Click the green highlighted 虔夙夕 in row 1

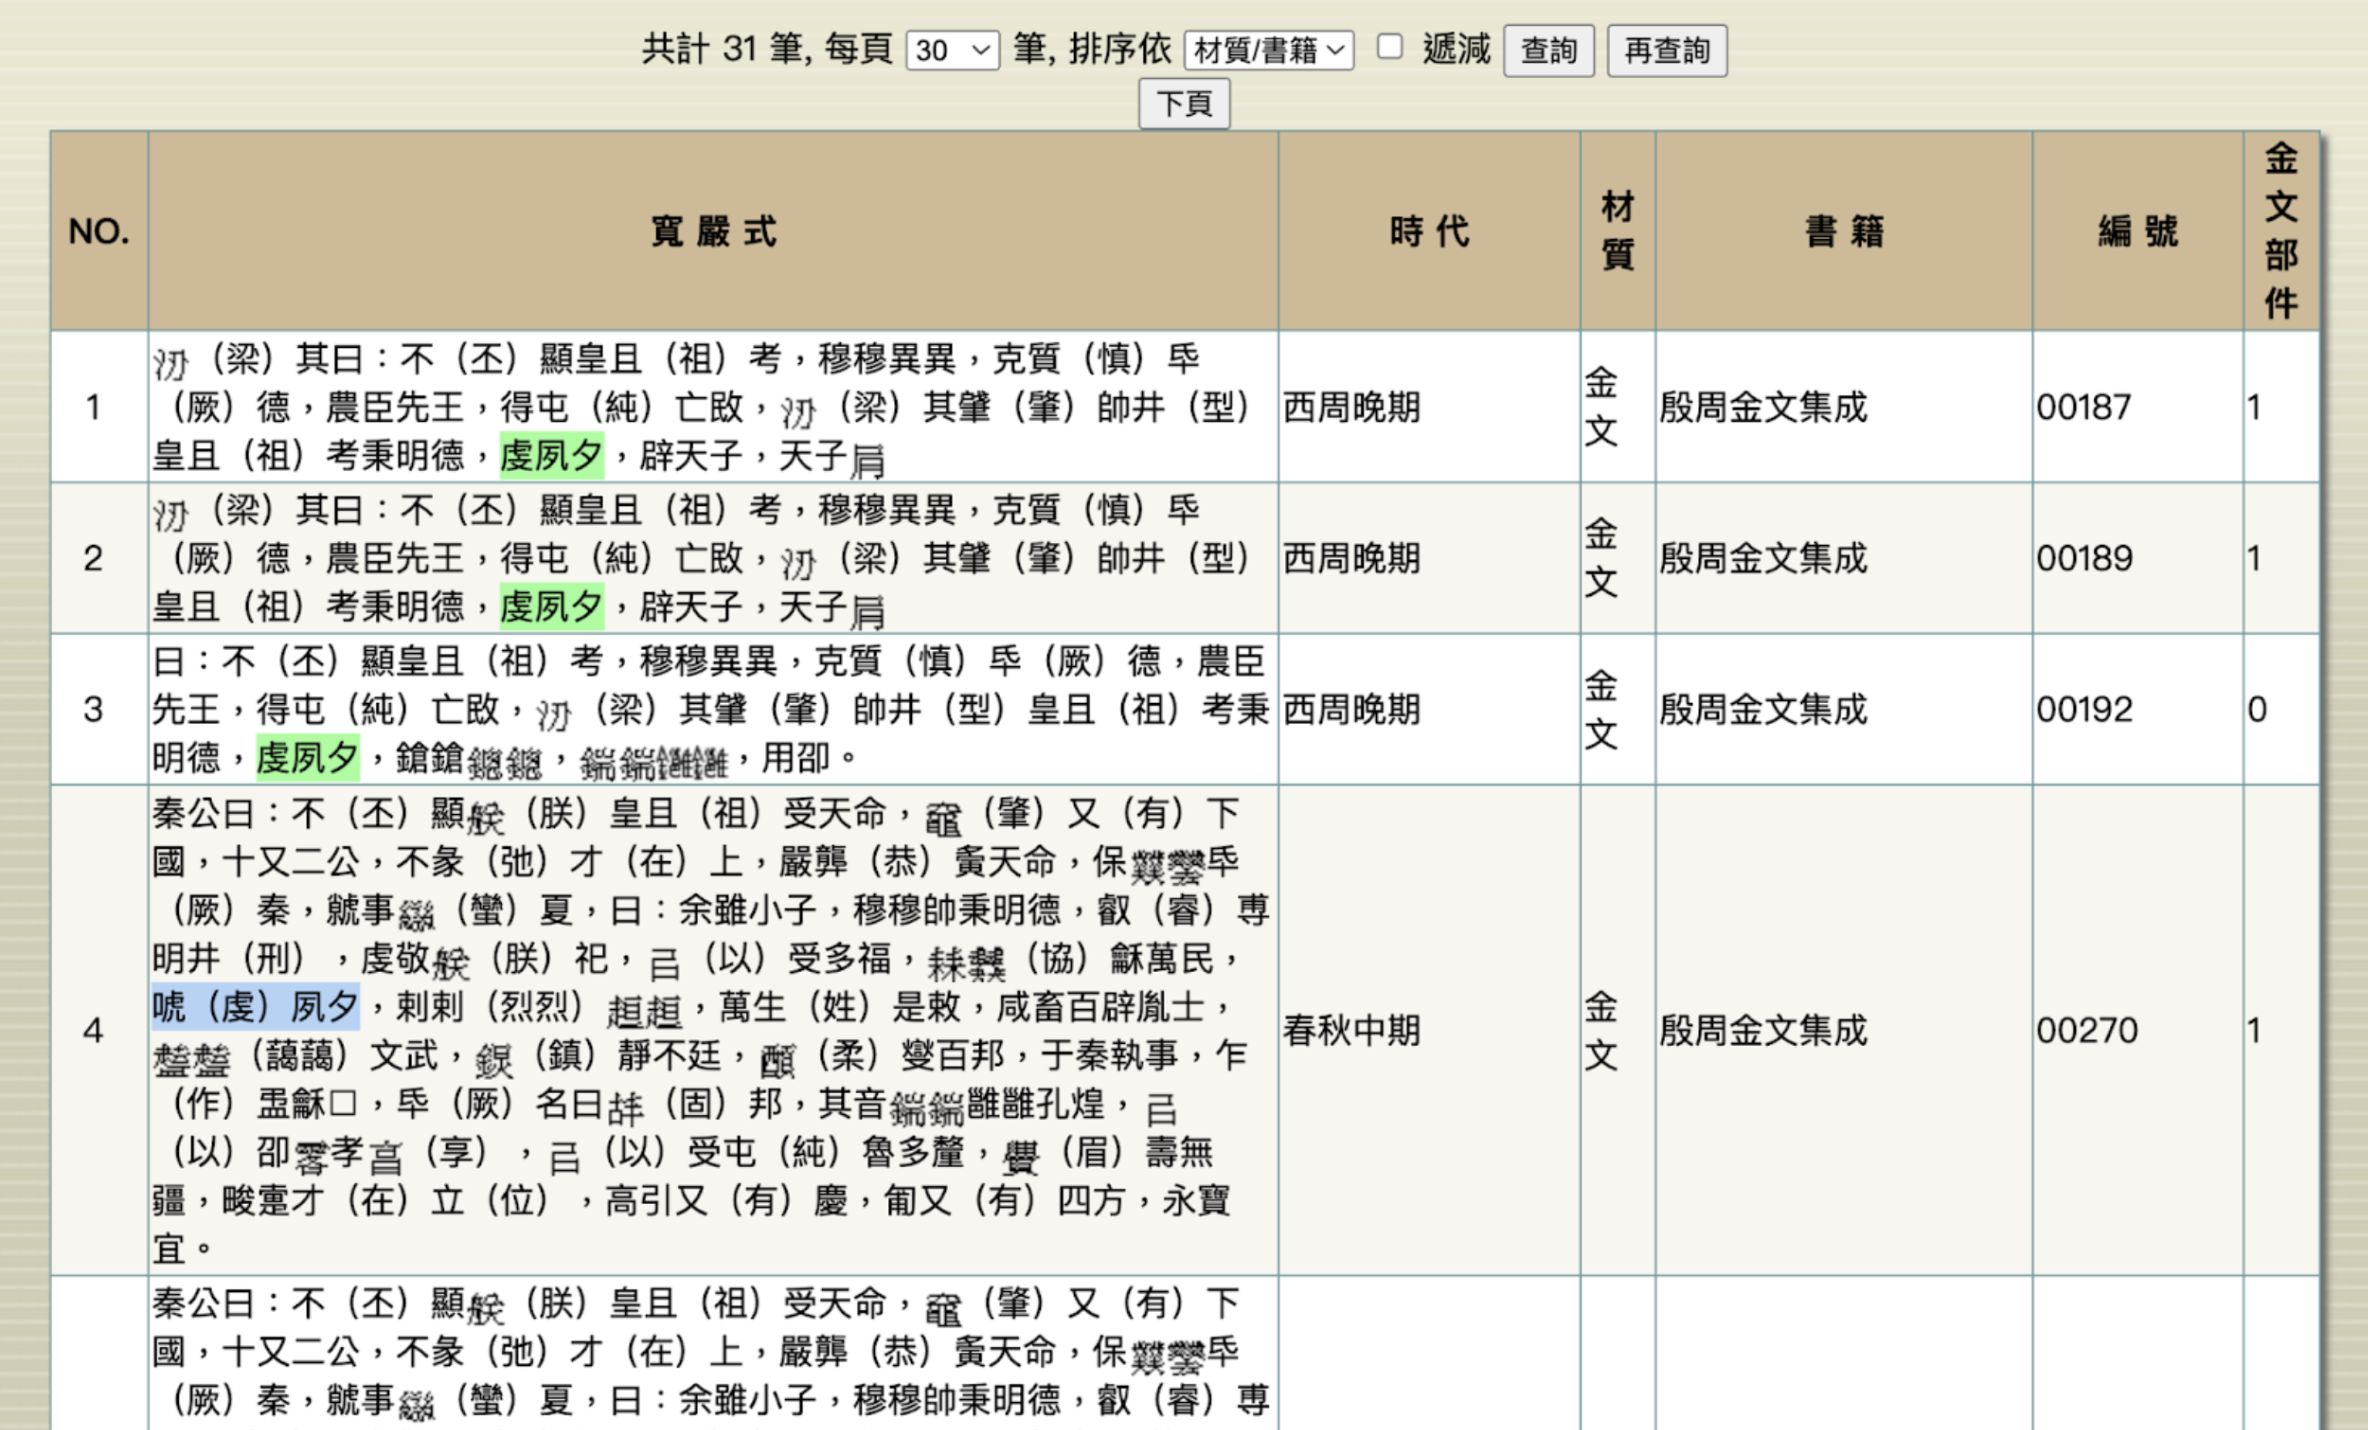coord(551,456)
